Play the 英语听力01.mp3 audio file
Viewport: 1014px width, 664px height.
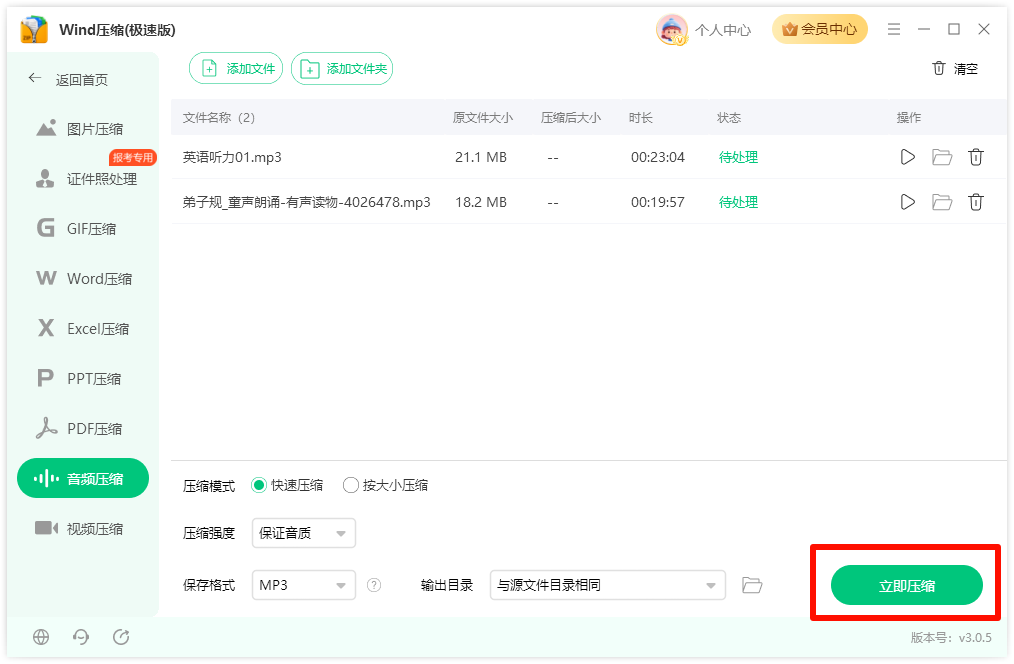pyautogui.click(x=907, y=157)
